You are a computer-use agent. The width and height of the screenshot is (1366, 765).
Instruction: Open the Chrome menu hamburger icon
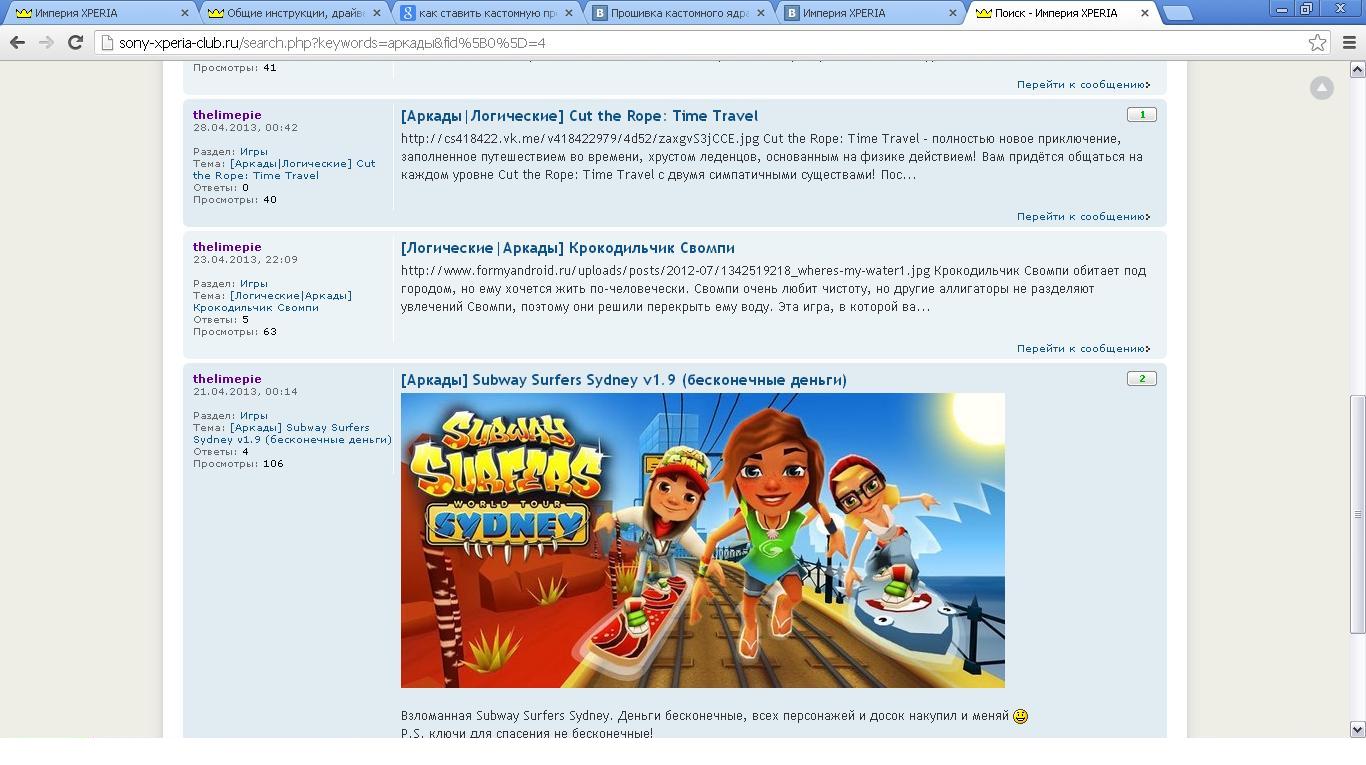[1349, 43]
